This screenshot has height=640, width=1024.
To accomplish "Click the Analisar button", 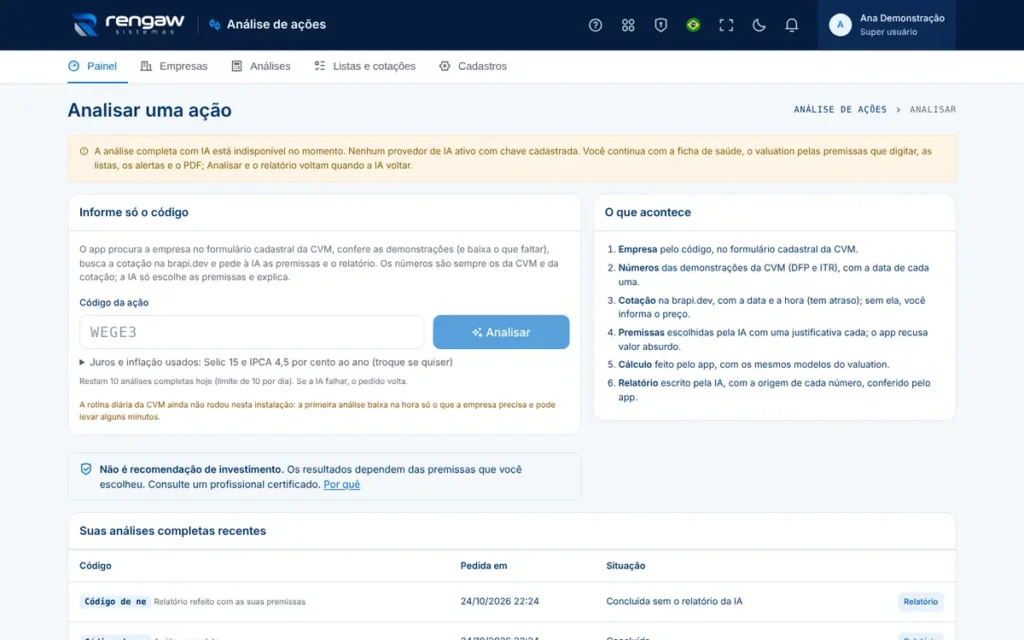I will point(501,332).
